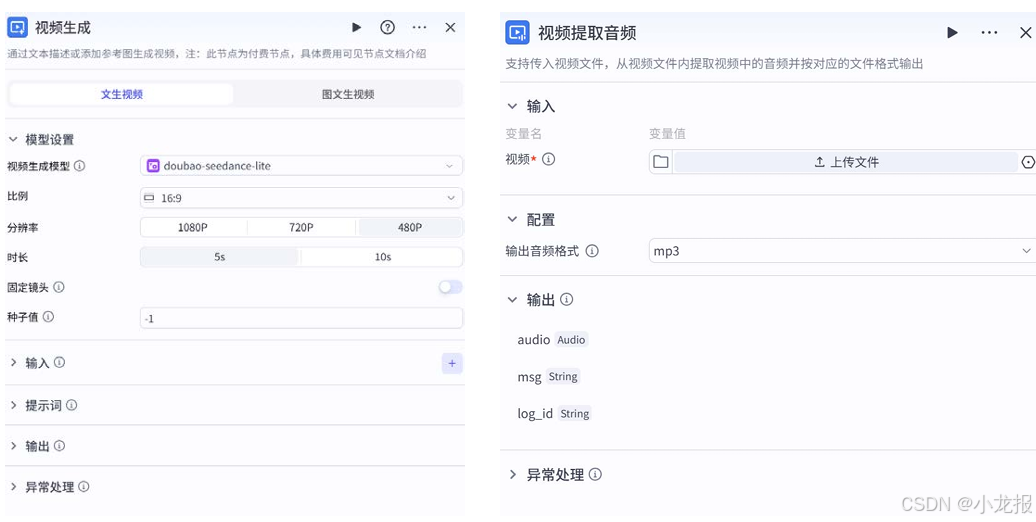This screenshot has height=522, width=1036.
Task: Expand 异常处理 in 视频提取音频 panel
Action: (512, 474)
